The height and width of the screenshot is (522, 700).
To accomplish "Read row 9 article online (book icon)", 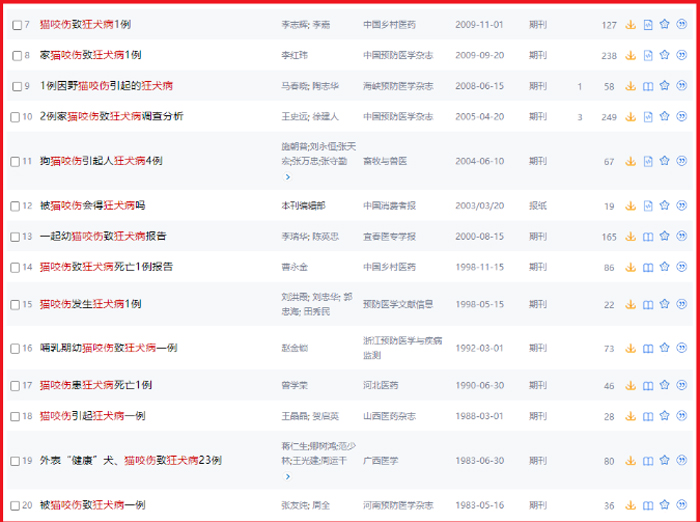I will (648, 87).
